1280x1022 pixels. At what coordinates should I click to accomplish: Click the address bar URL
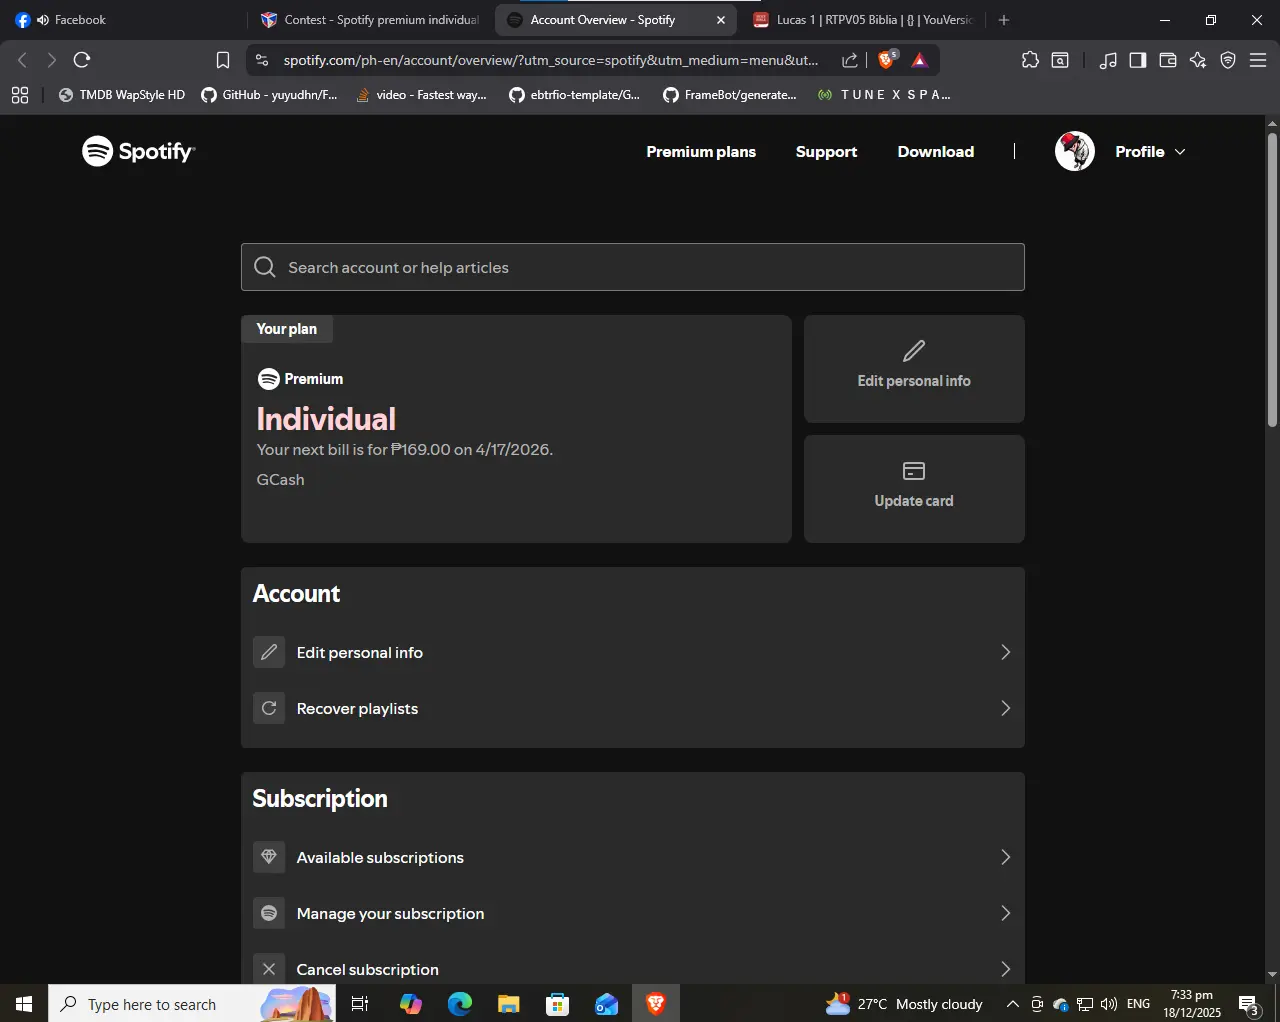click(x=551, y=60)
